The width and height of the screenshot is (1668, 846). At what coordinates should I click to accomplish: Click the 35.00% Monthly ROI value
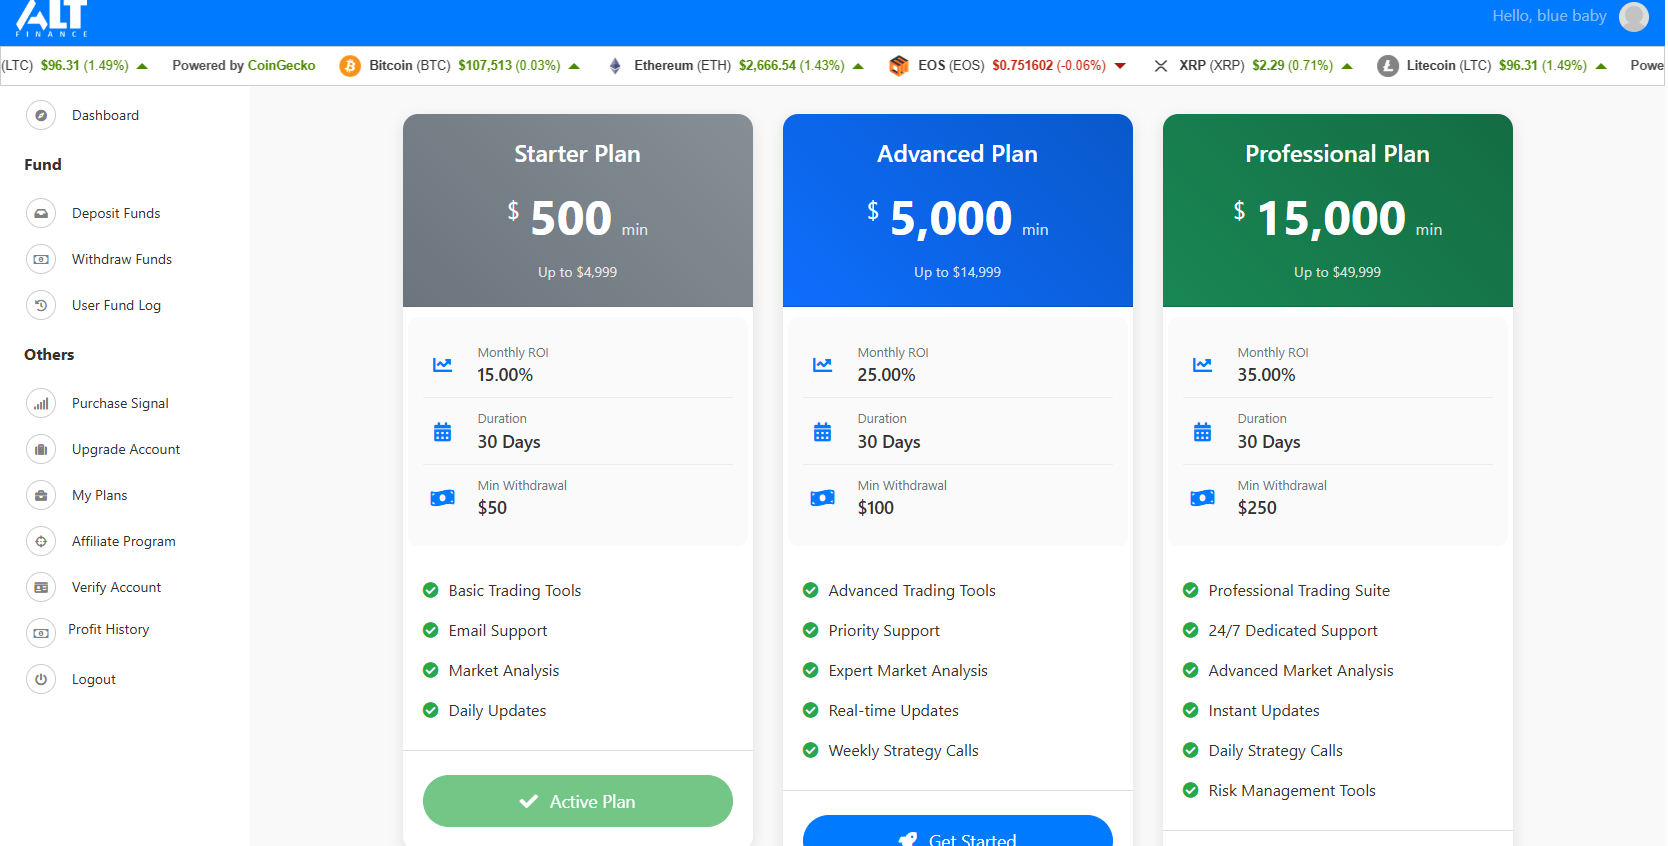tap(1266, 375)
